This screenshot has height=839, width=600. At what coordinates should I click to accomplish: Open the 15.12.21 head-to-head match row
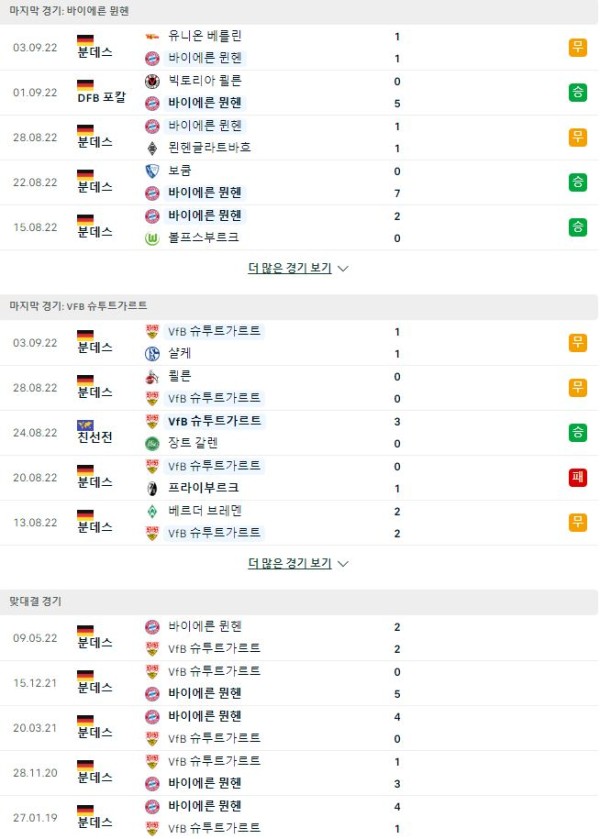299,683
